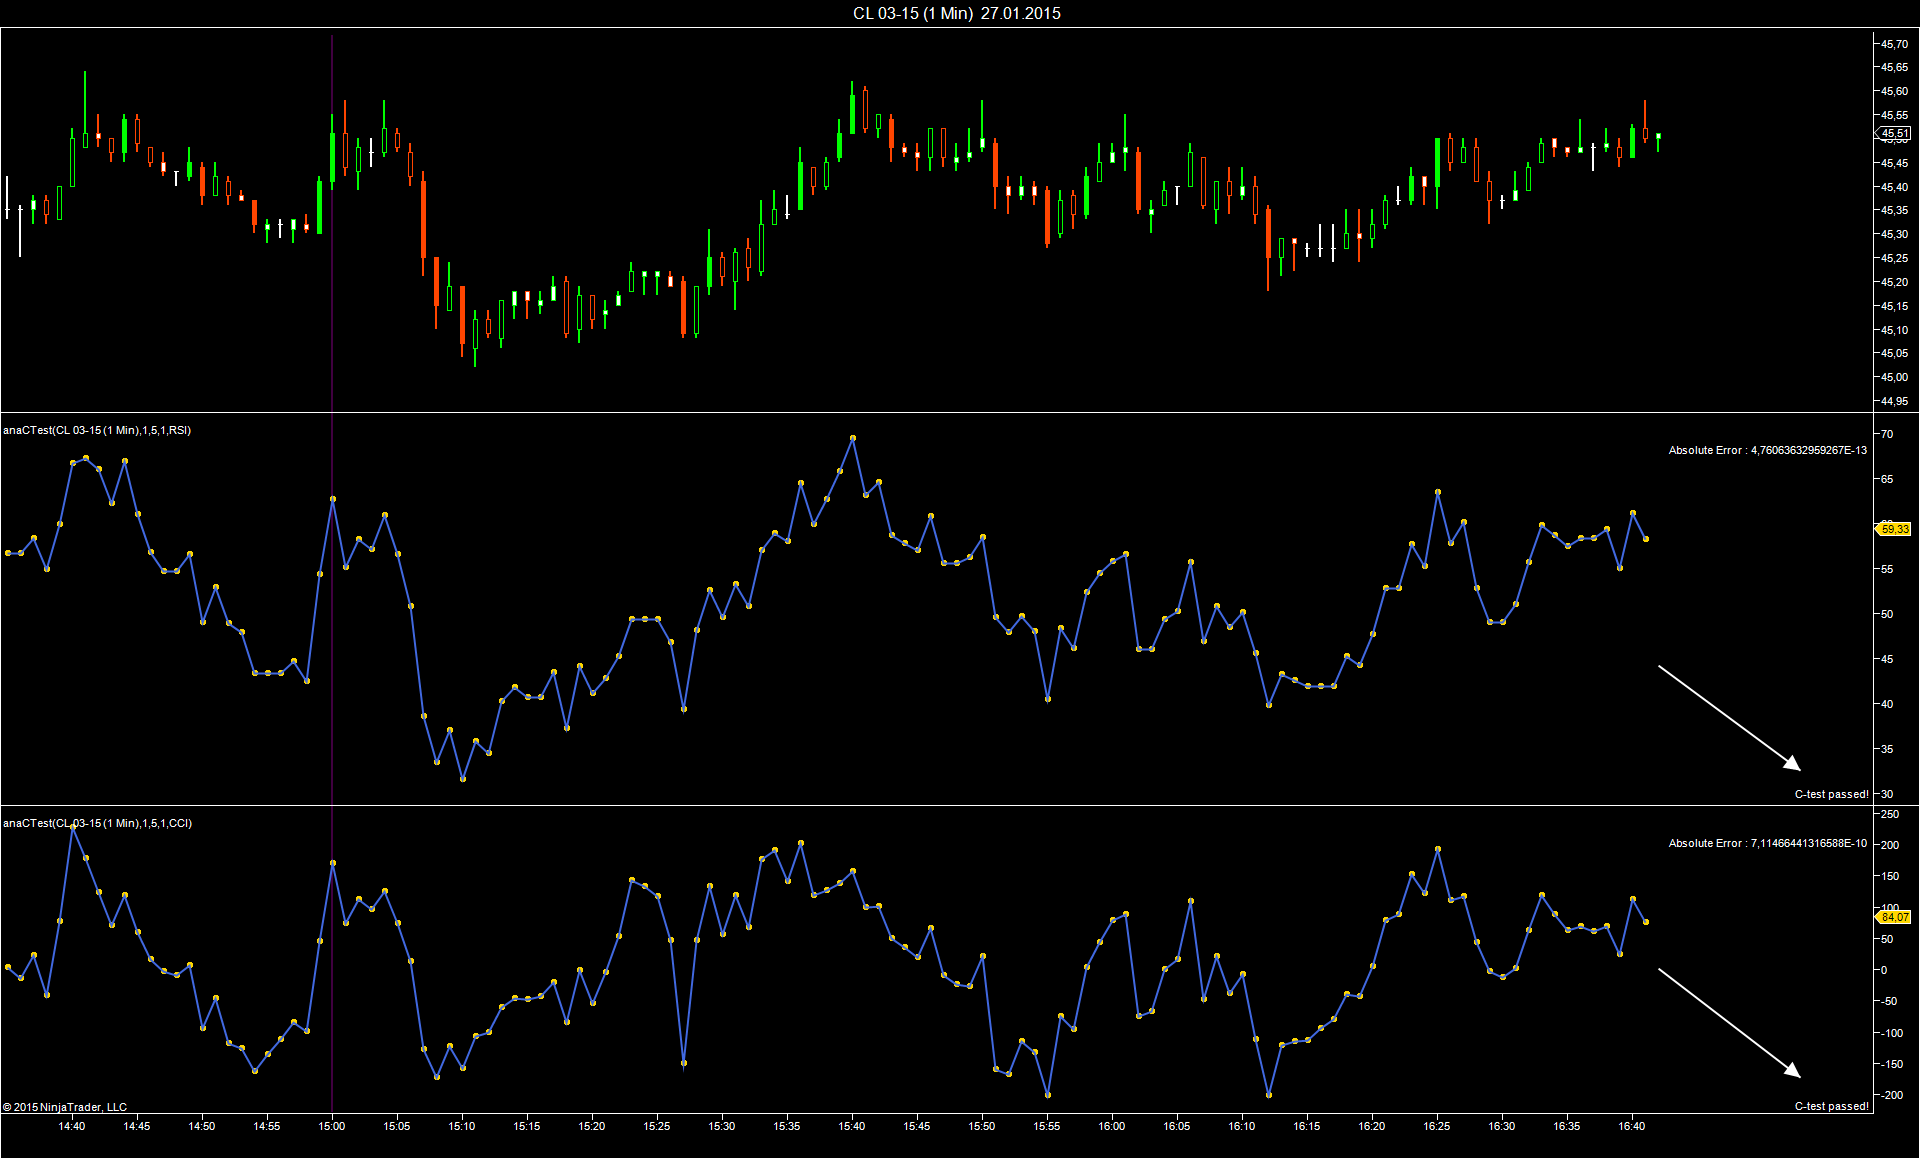Image resolution: width=1920 pixels, height=1159 pixels.
Task: Click the CCI axis label -200
Action: pos(1890,1095)
